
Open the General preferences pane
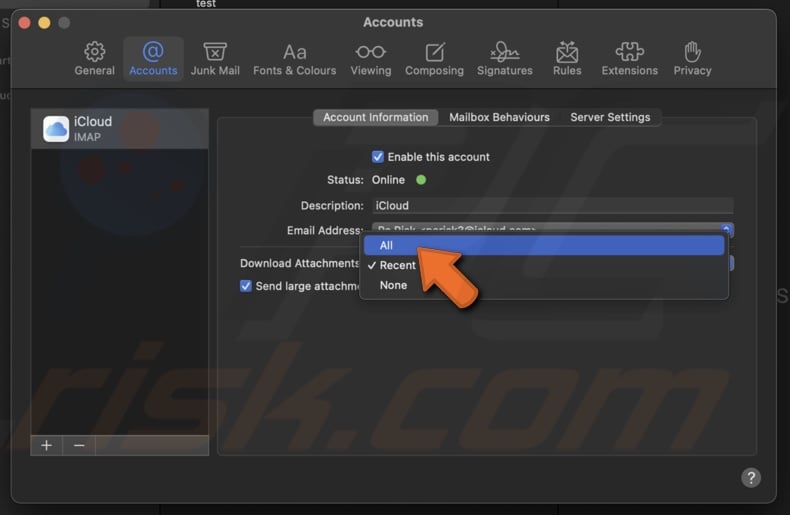94,59
